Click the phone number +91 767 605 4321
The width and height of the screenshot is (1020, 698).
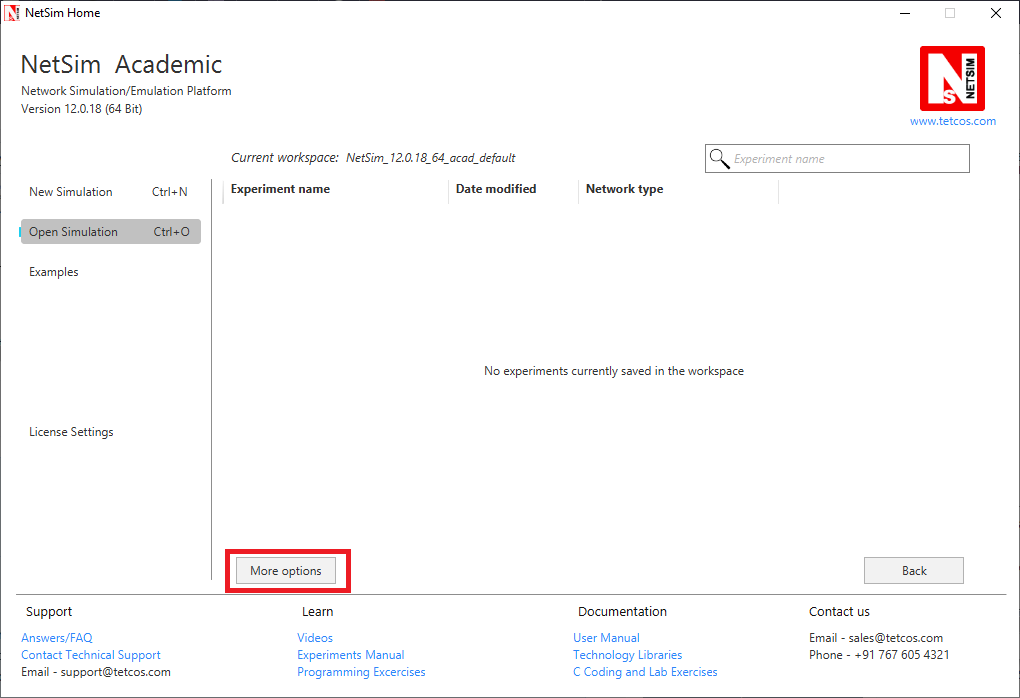click(902, 655)
